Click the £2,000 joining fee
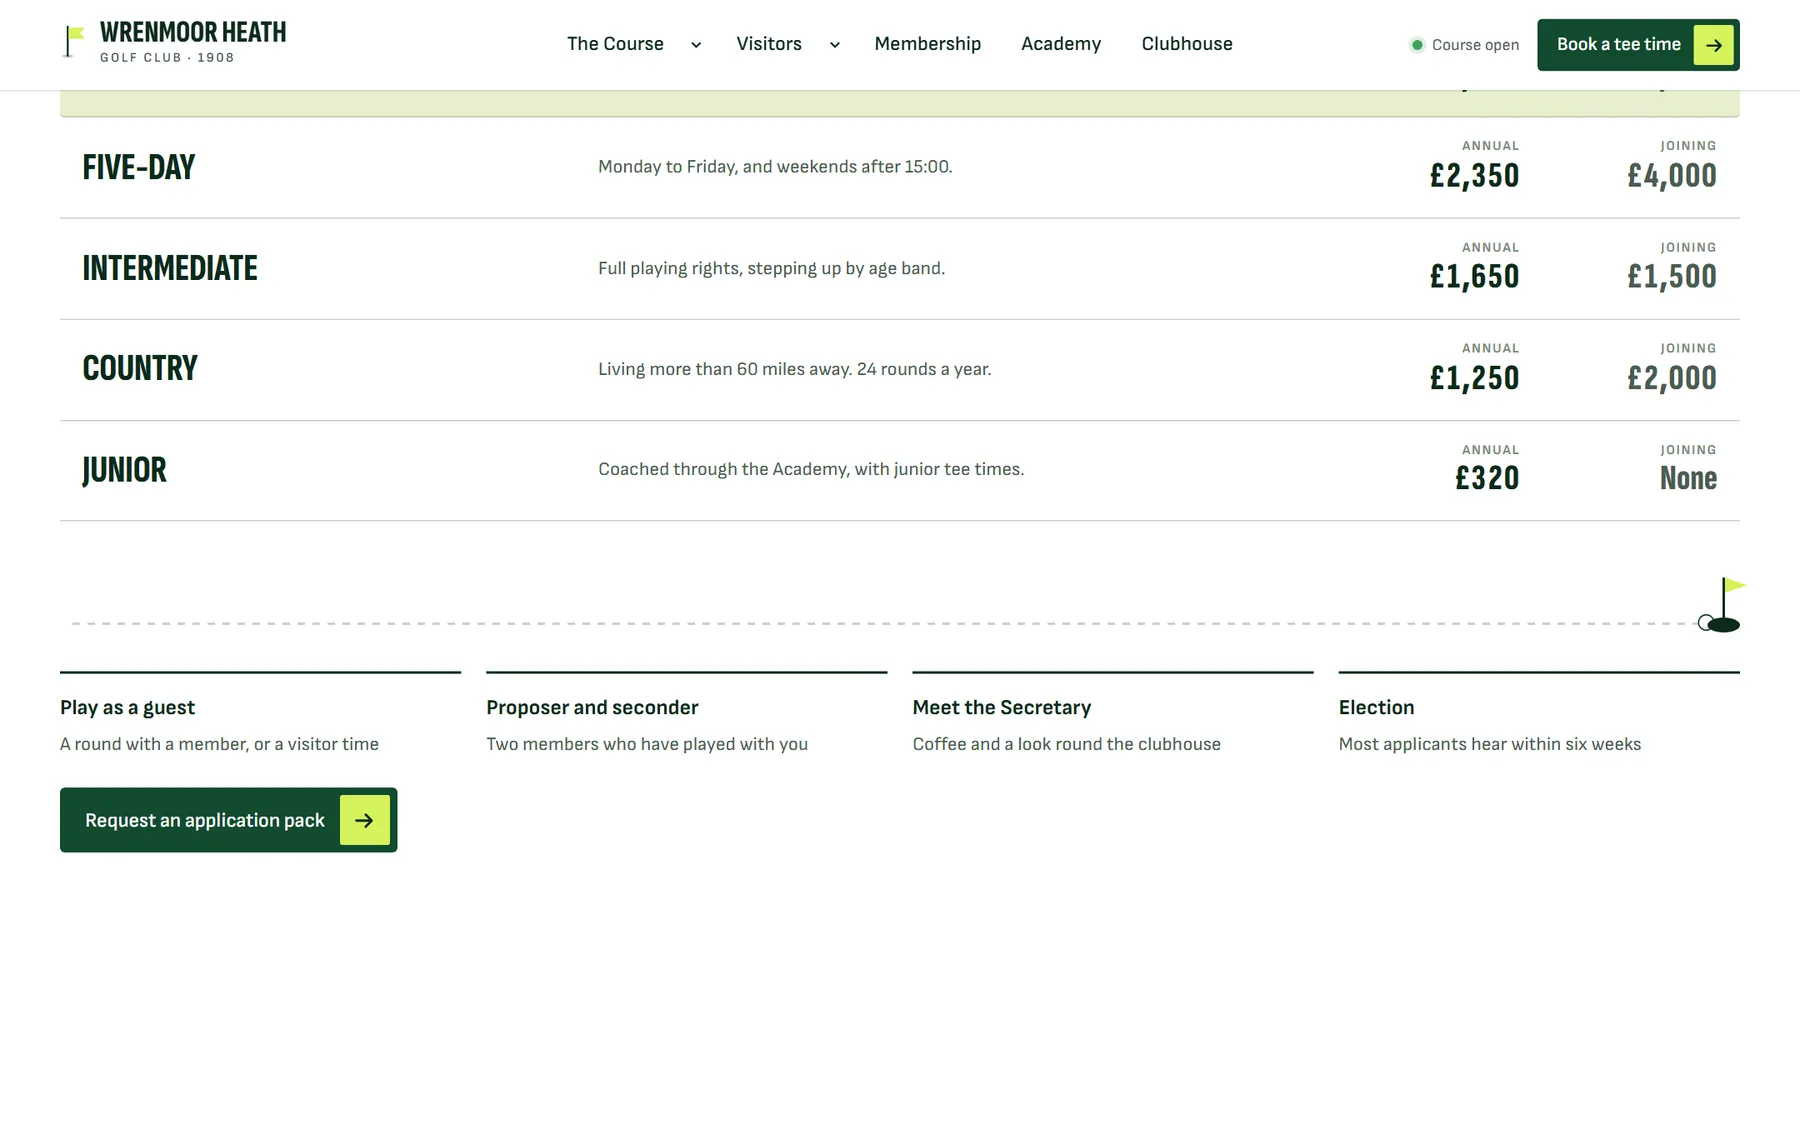This screenshot has width=1800, height=1125. pos(1672,378)
